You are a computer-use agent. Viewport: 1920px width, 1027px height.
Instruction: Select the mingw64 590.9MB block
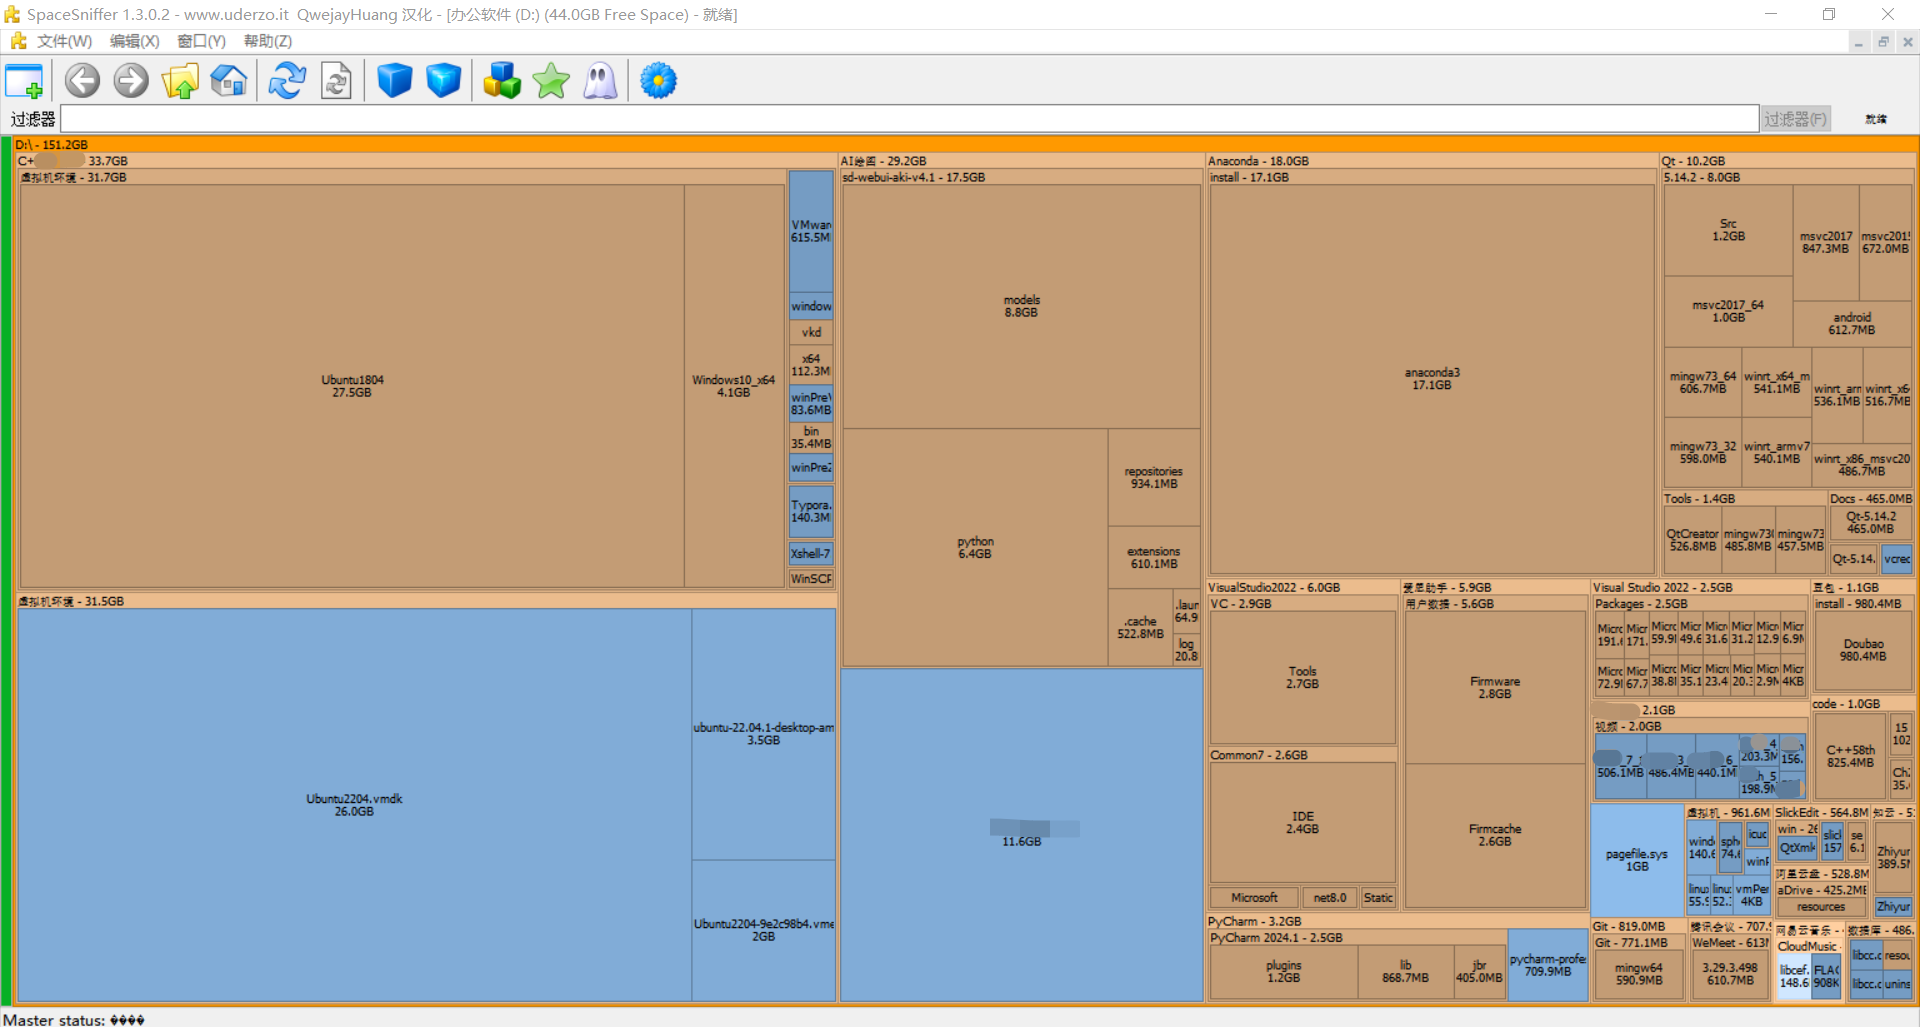[1639, 974]
